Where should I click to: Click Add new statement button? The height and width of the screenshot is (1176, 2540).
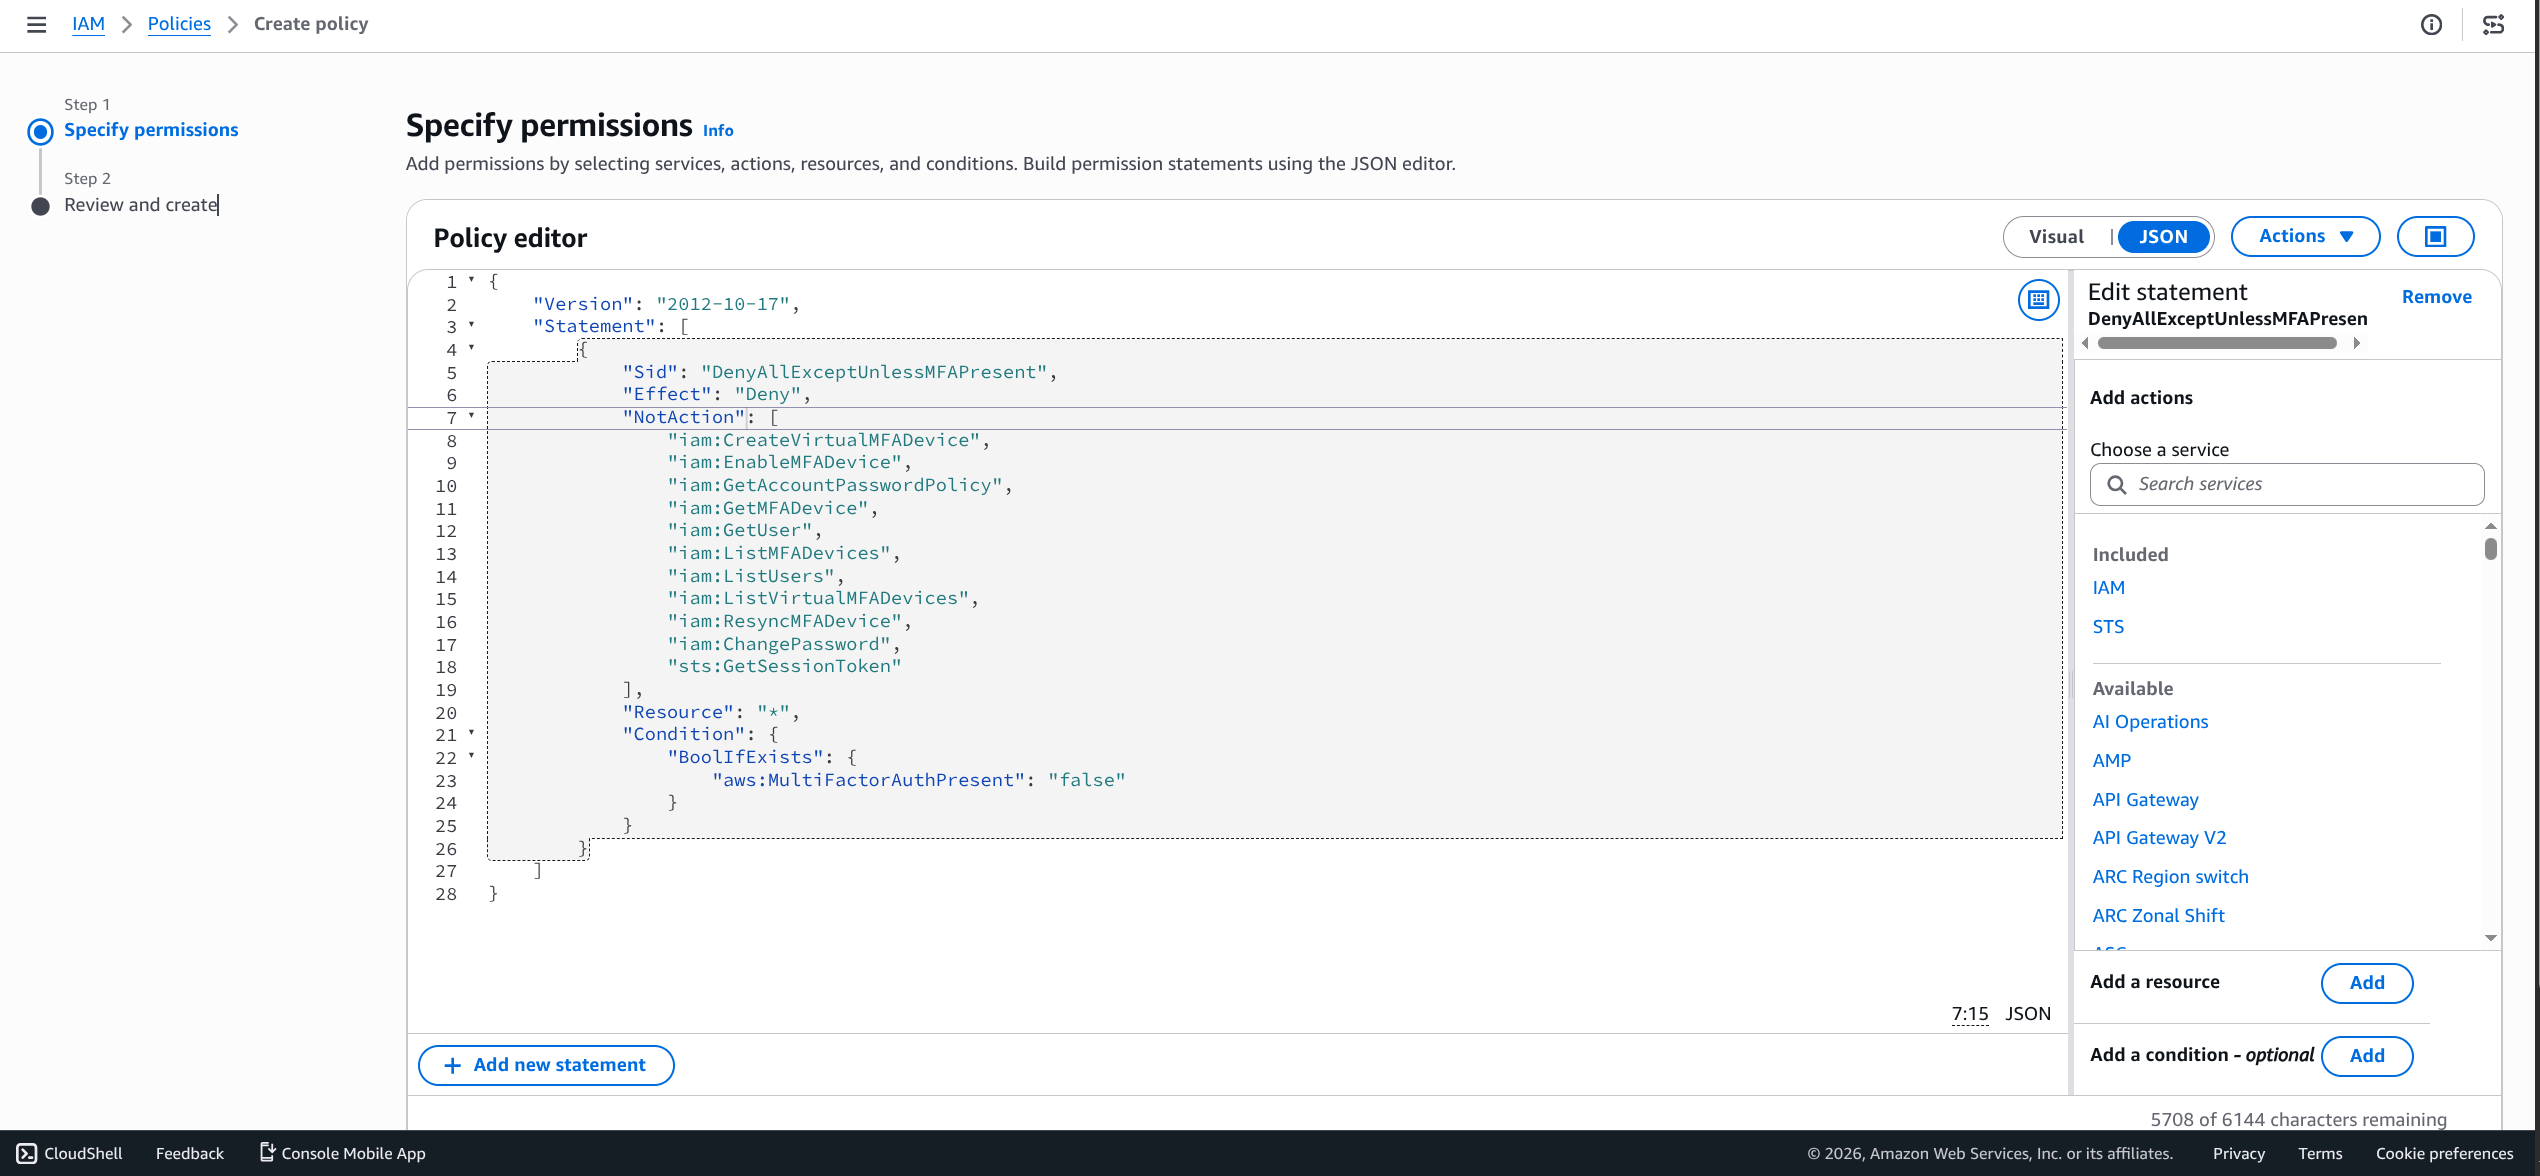pyautogui.click(x=546, y=1065)
